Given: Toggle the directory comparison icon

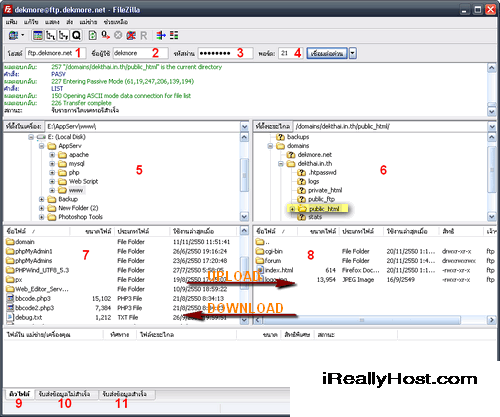Looking at the screenshot, I should click(x=174, y=35).
